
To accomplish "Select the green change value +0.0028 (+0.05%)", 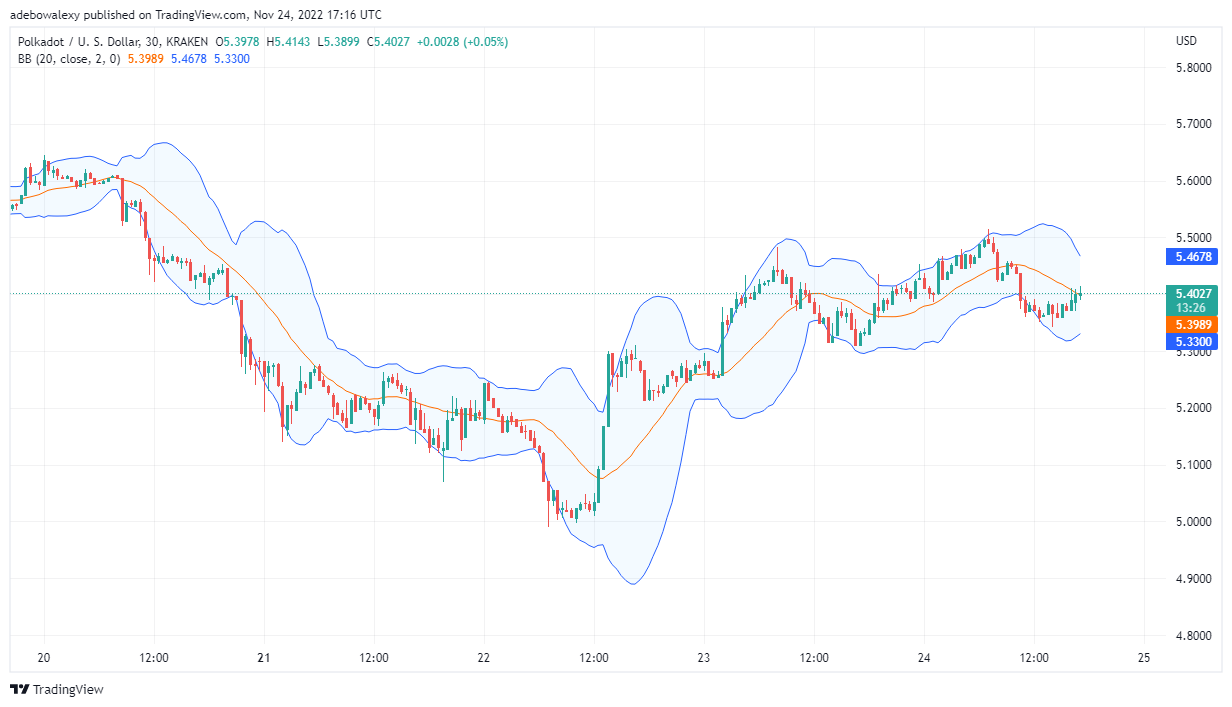I will pyautogui.click(x=460, y=44).
